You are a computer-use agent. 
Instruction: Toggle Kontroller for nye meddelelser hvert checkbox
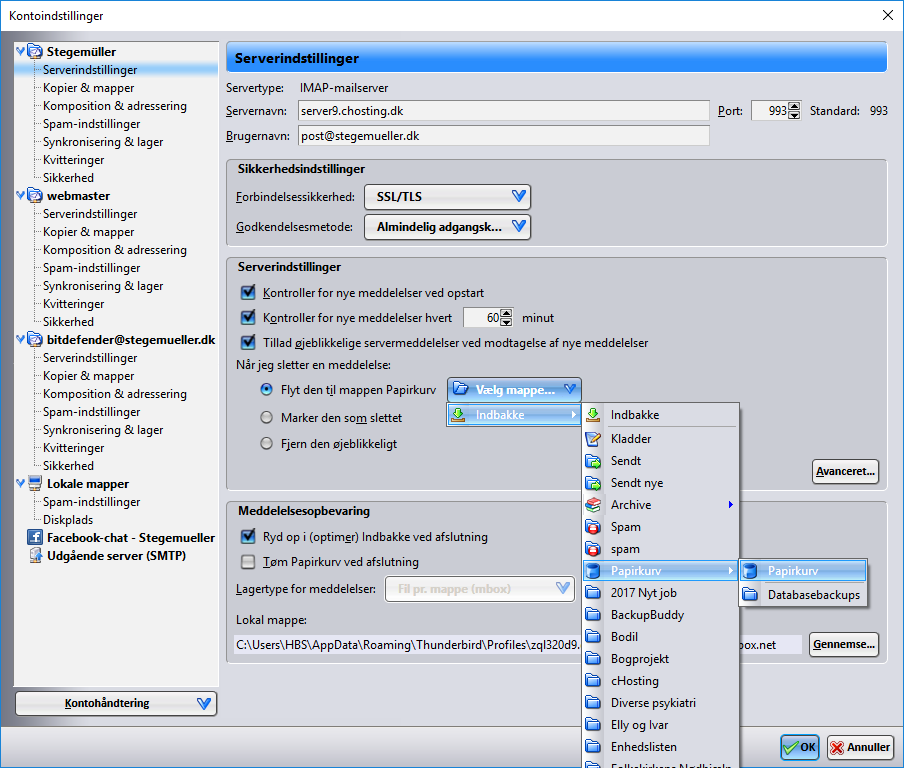pos(248,317)
